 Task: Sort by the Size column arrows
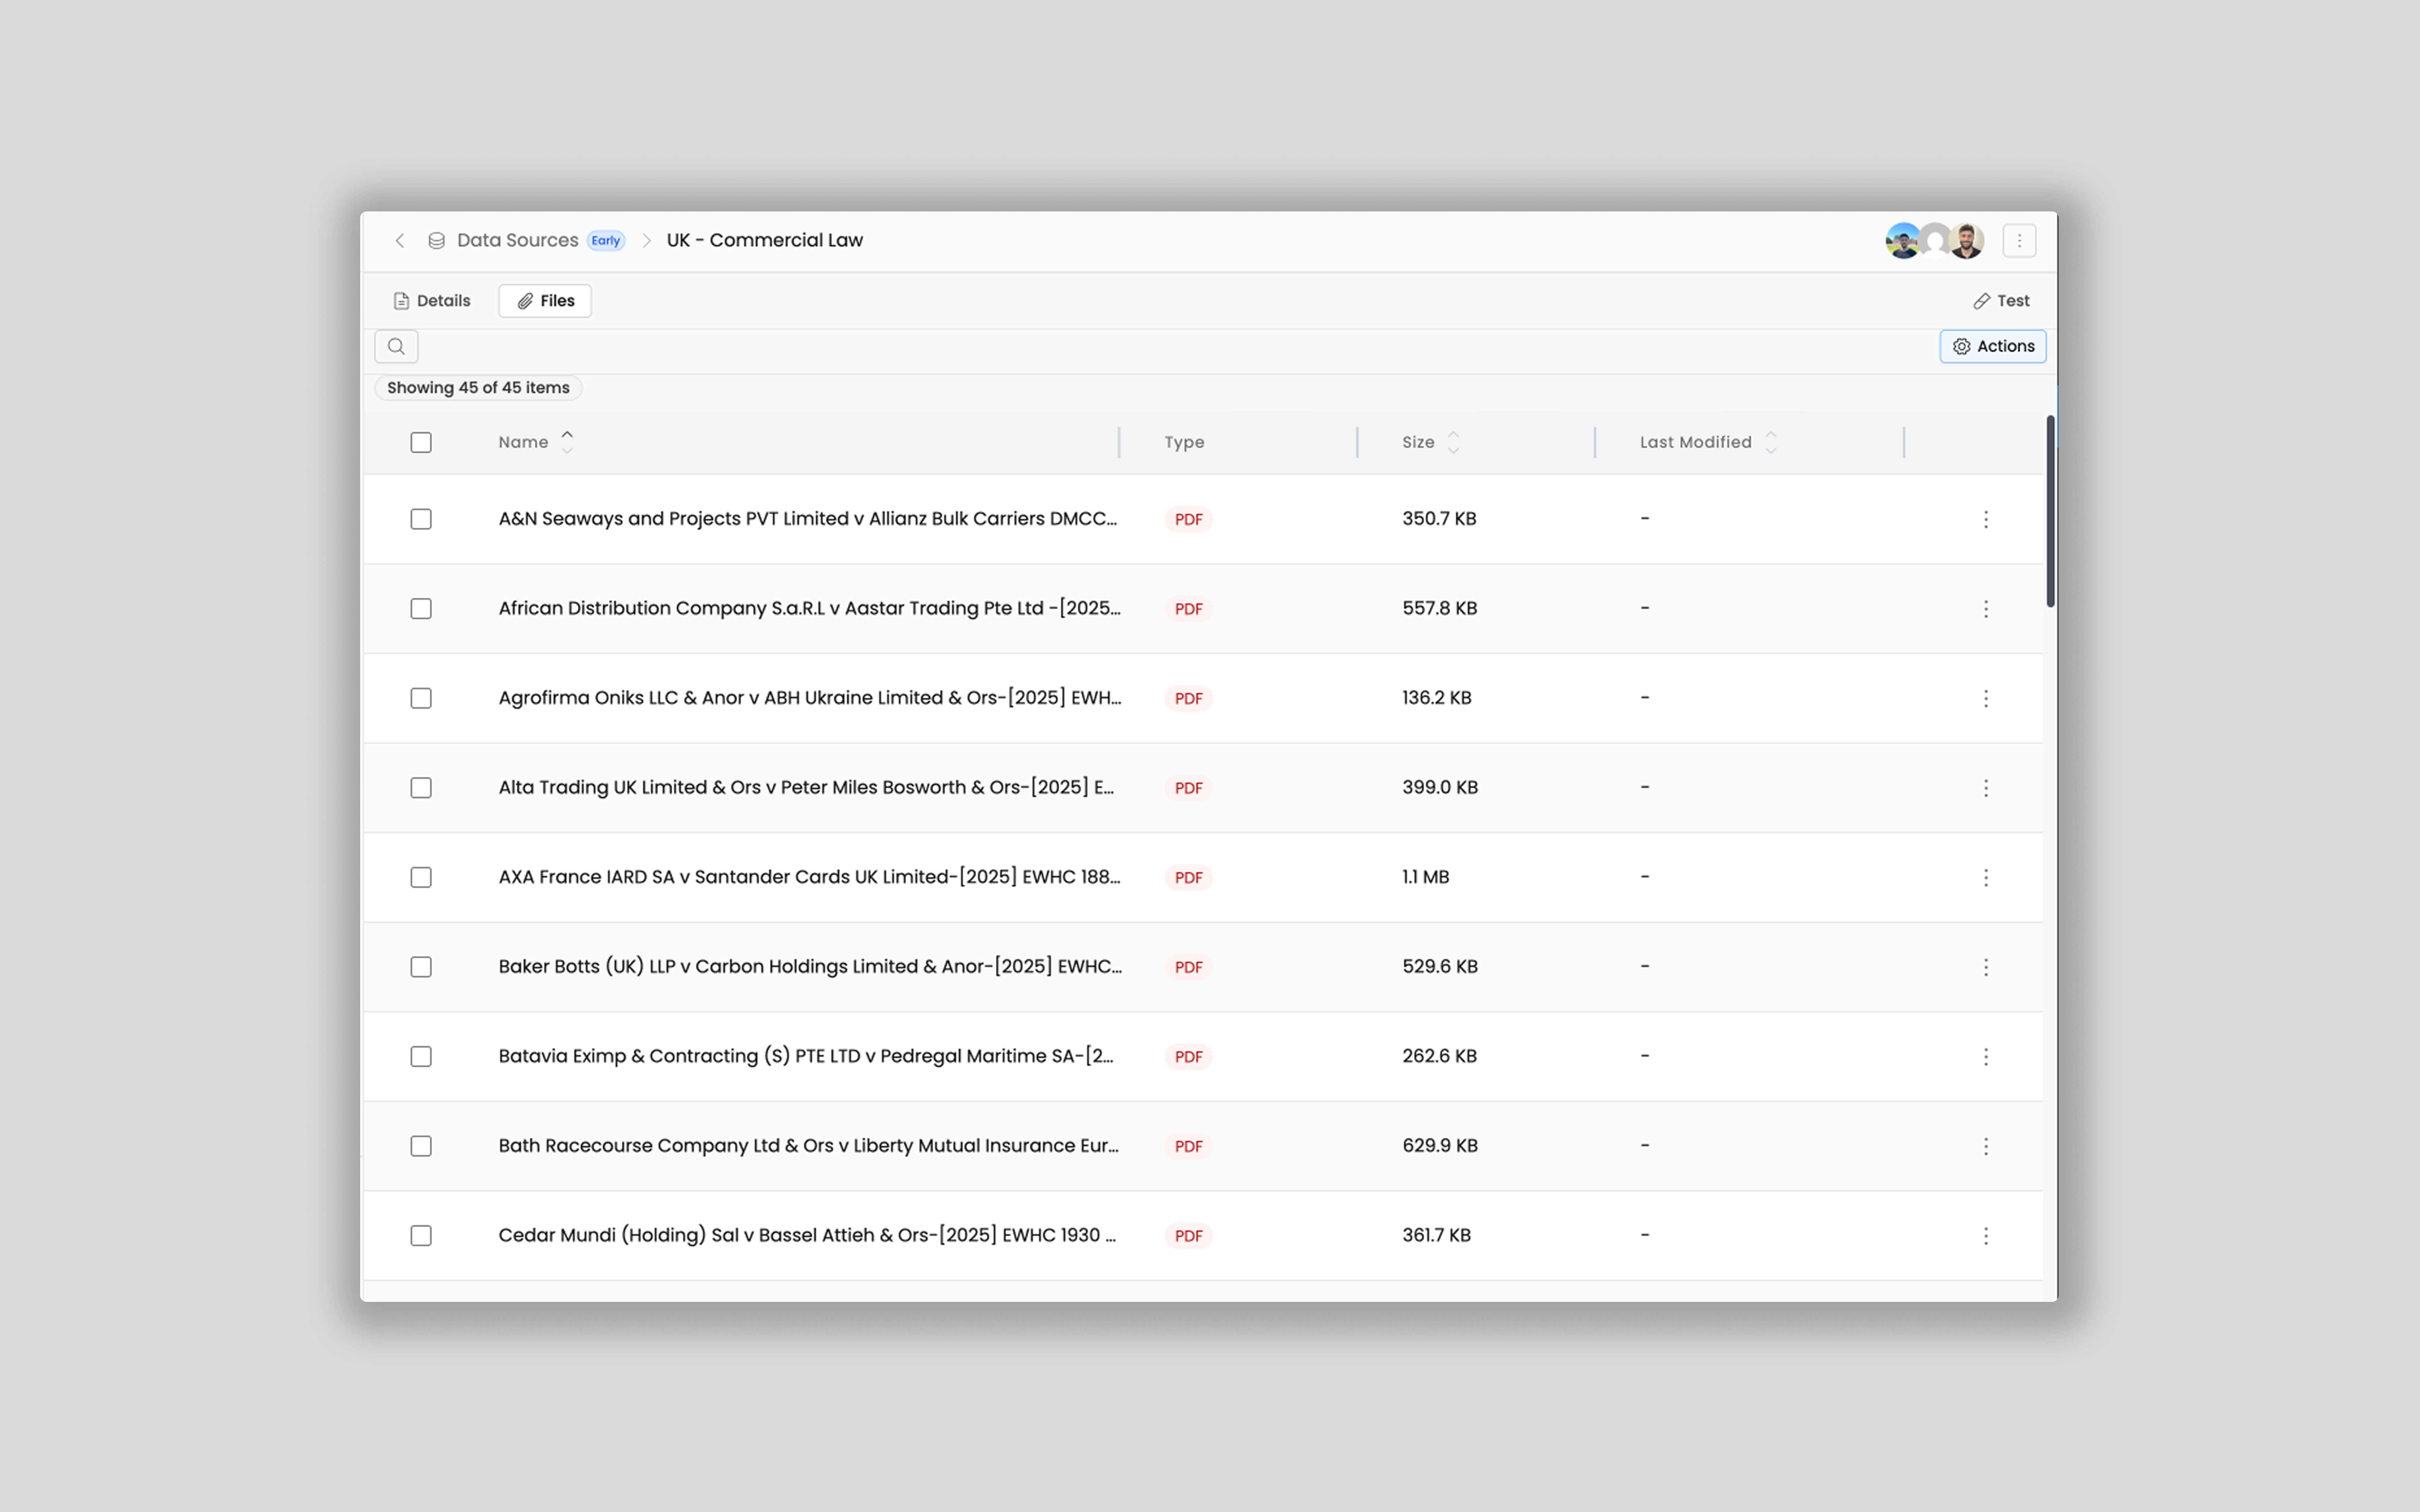[x=1453, y=442]
